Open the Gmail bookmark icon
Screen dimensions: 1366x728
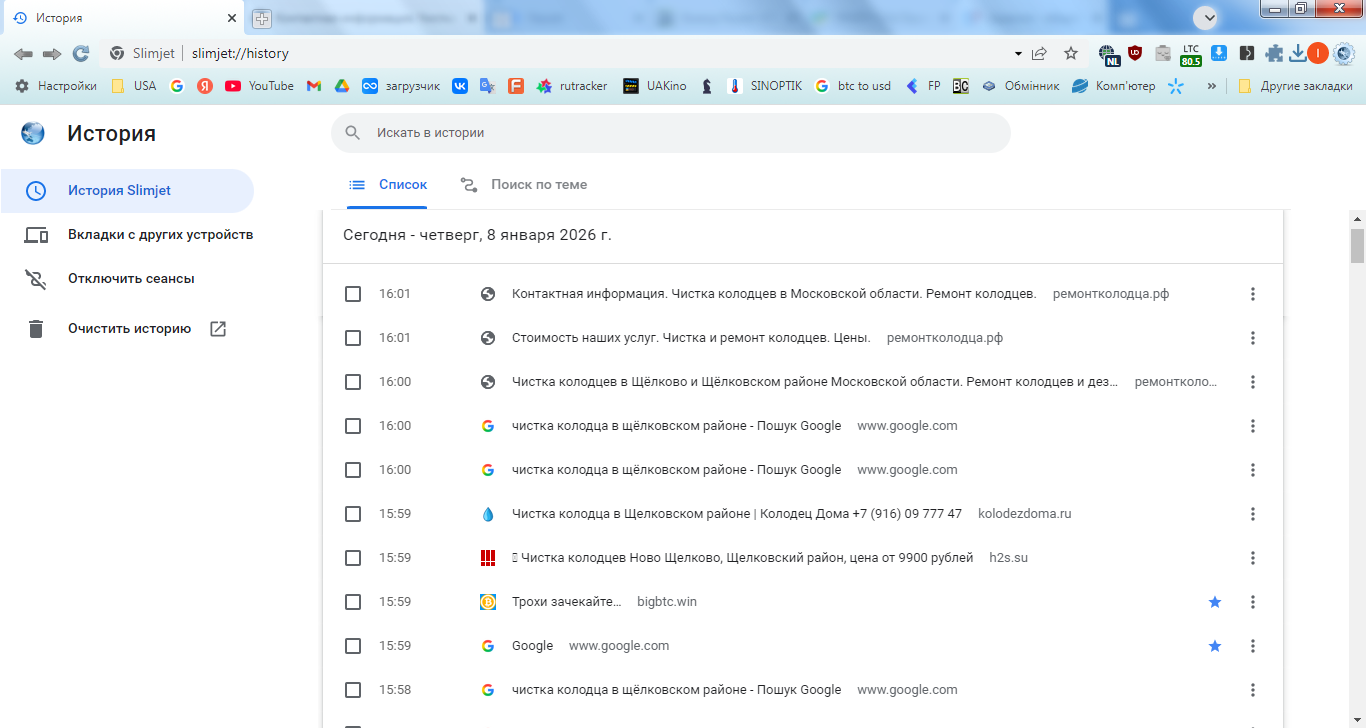[314, 86]
